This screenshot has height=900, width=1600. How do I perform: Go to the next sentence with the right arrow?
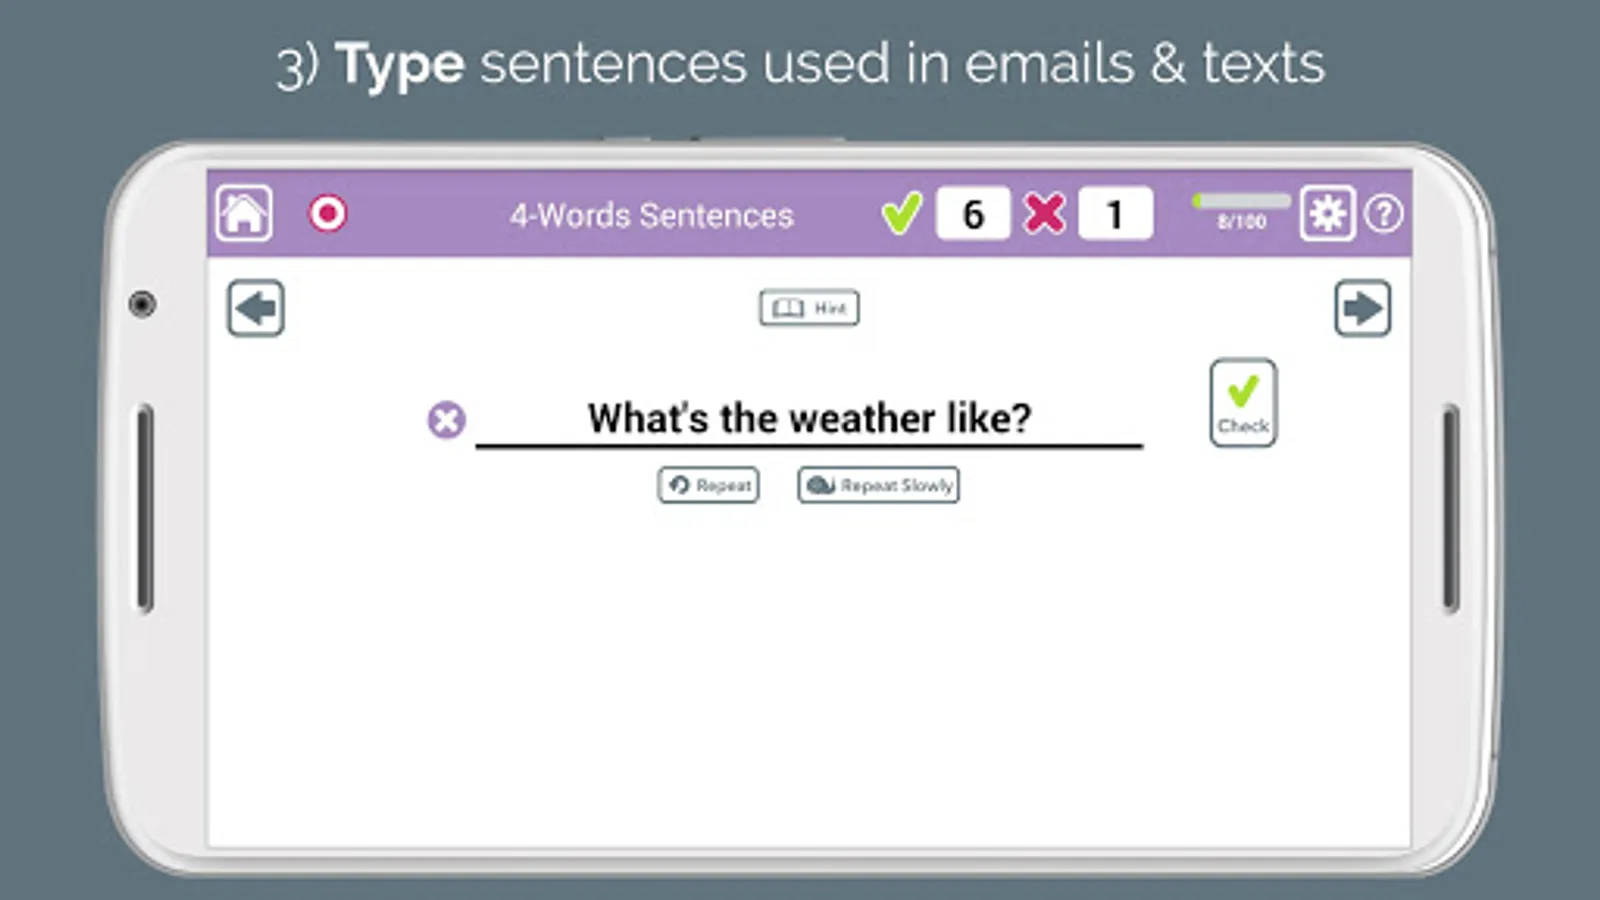[x=1363, y=309]
